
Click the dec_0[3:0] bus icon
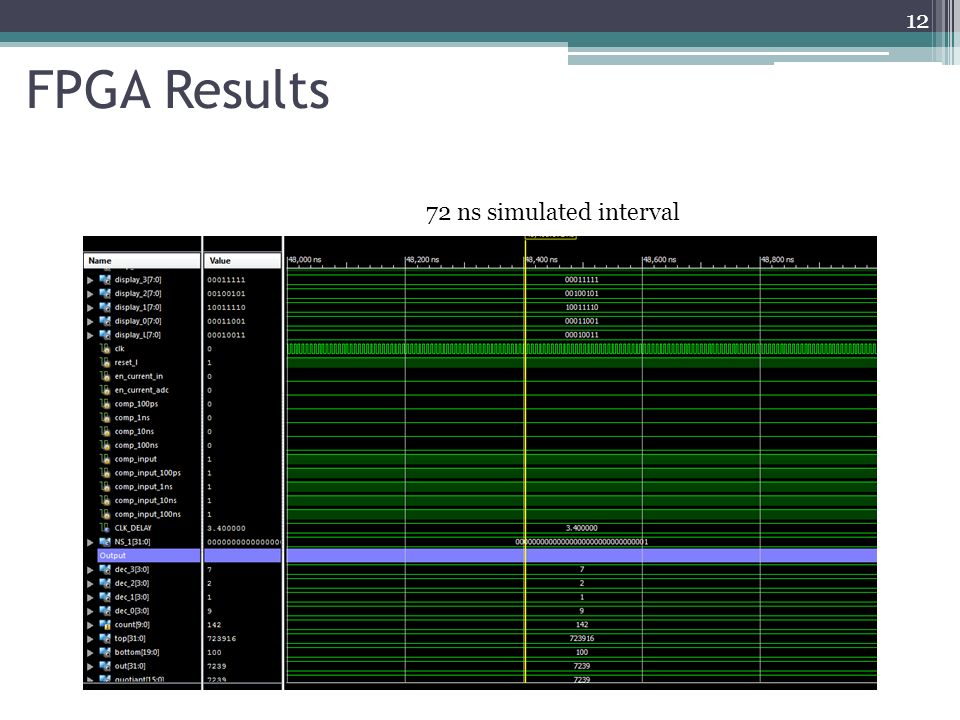click(105, 611)
